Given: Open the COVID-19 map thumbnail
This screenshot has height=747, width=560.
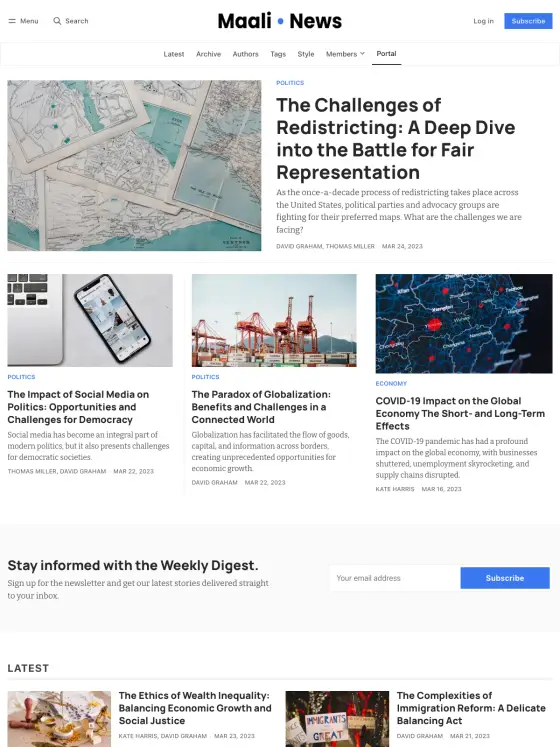Looking at the screenshot, I should click(464, 323).
